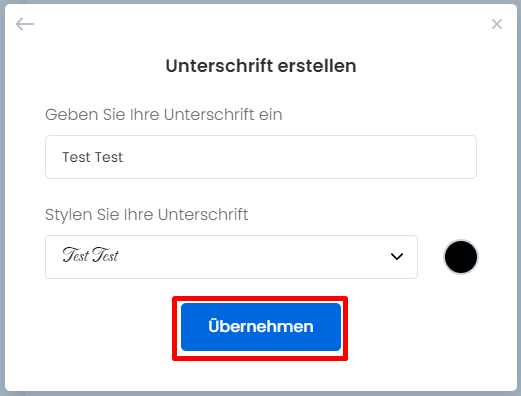Click the empty area of the signature input box
This screenshot has width=521, height=396.
point(300,157)
